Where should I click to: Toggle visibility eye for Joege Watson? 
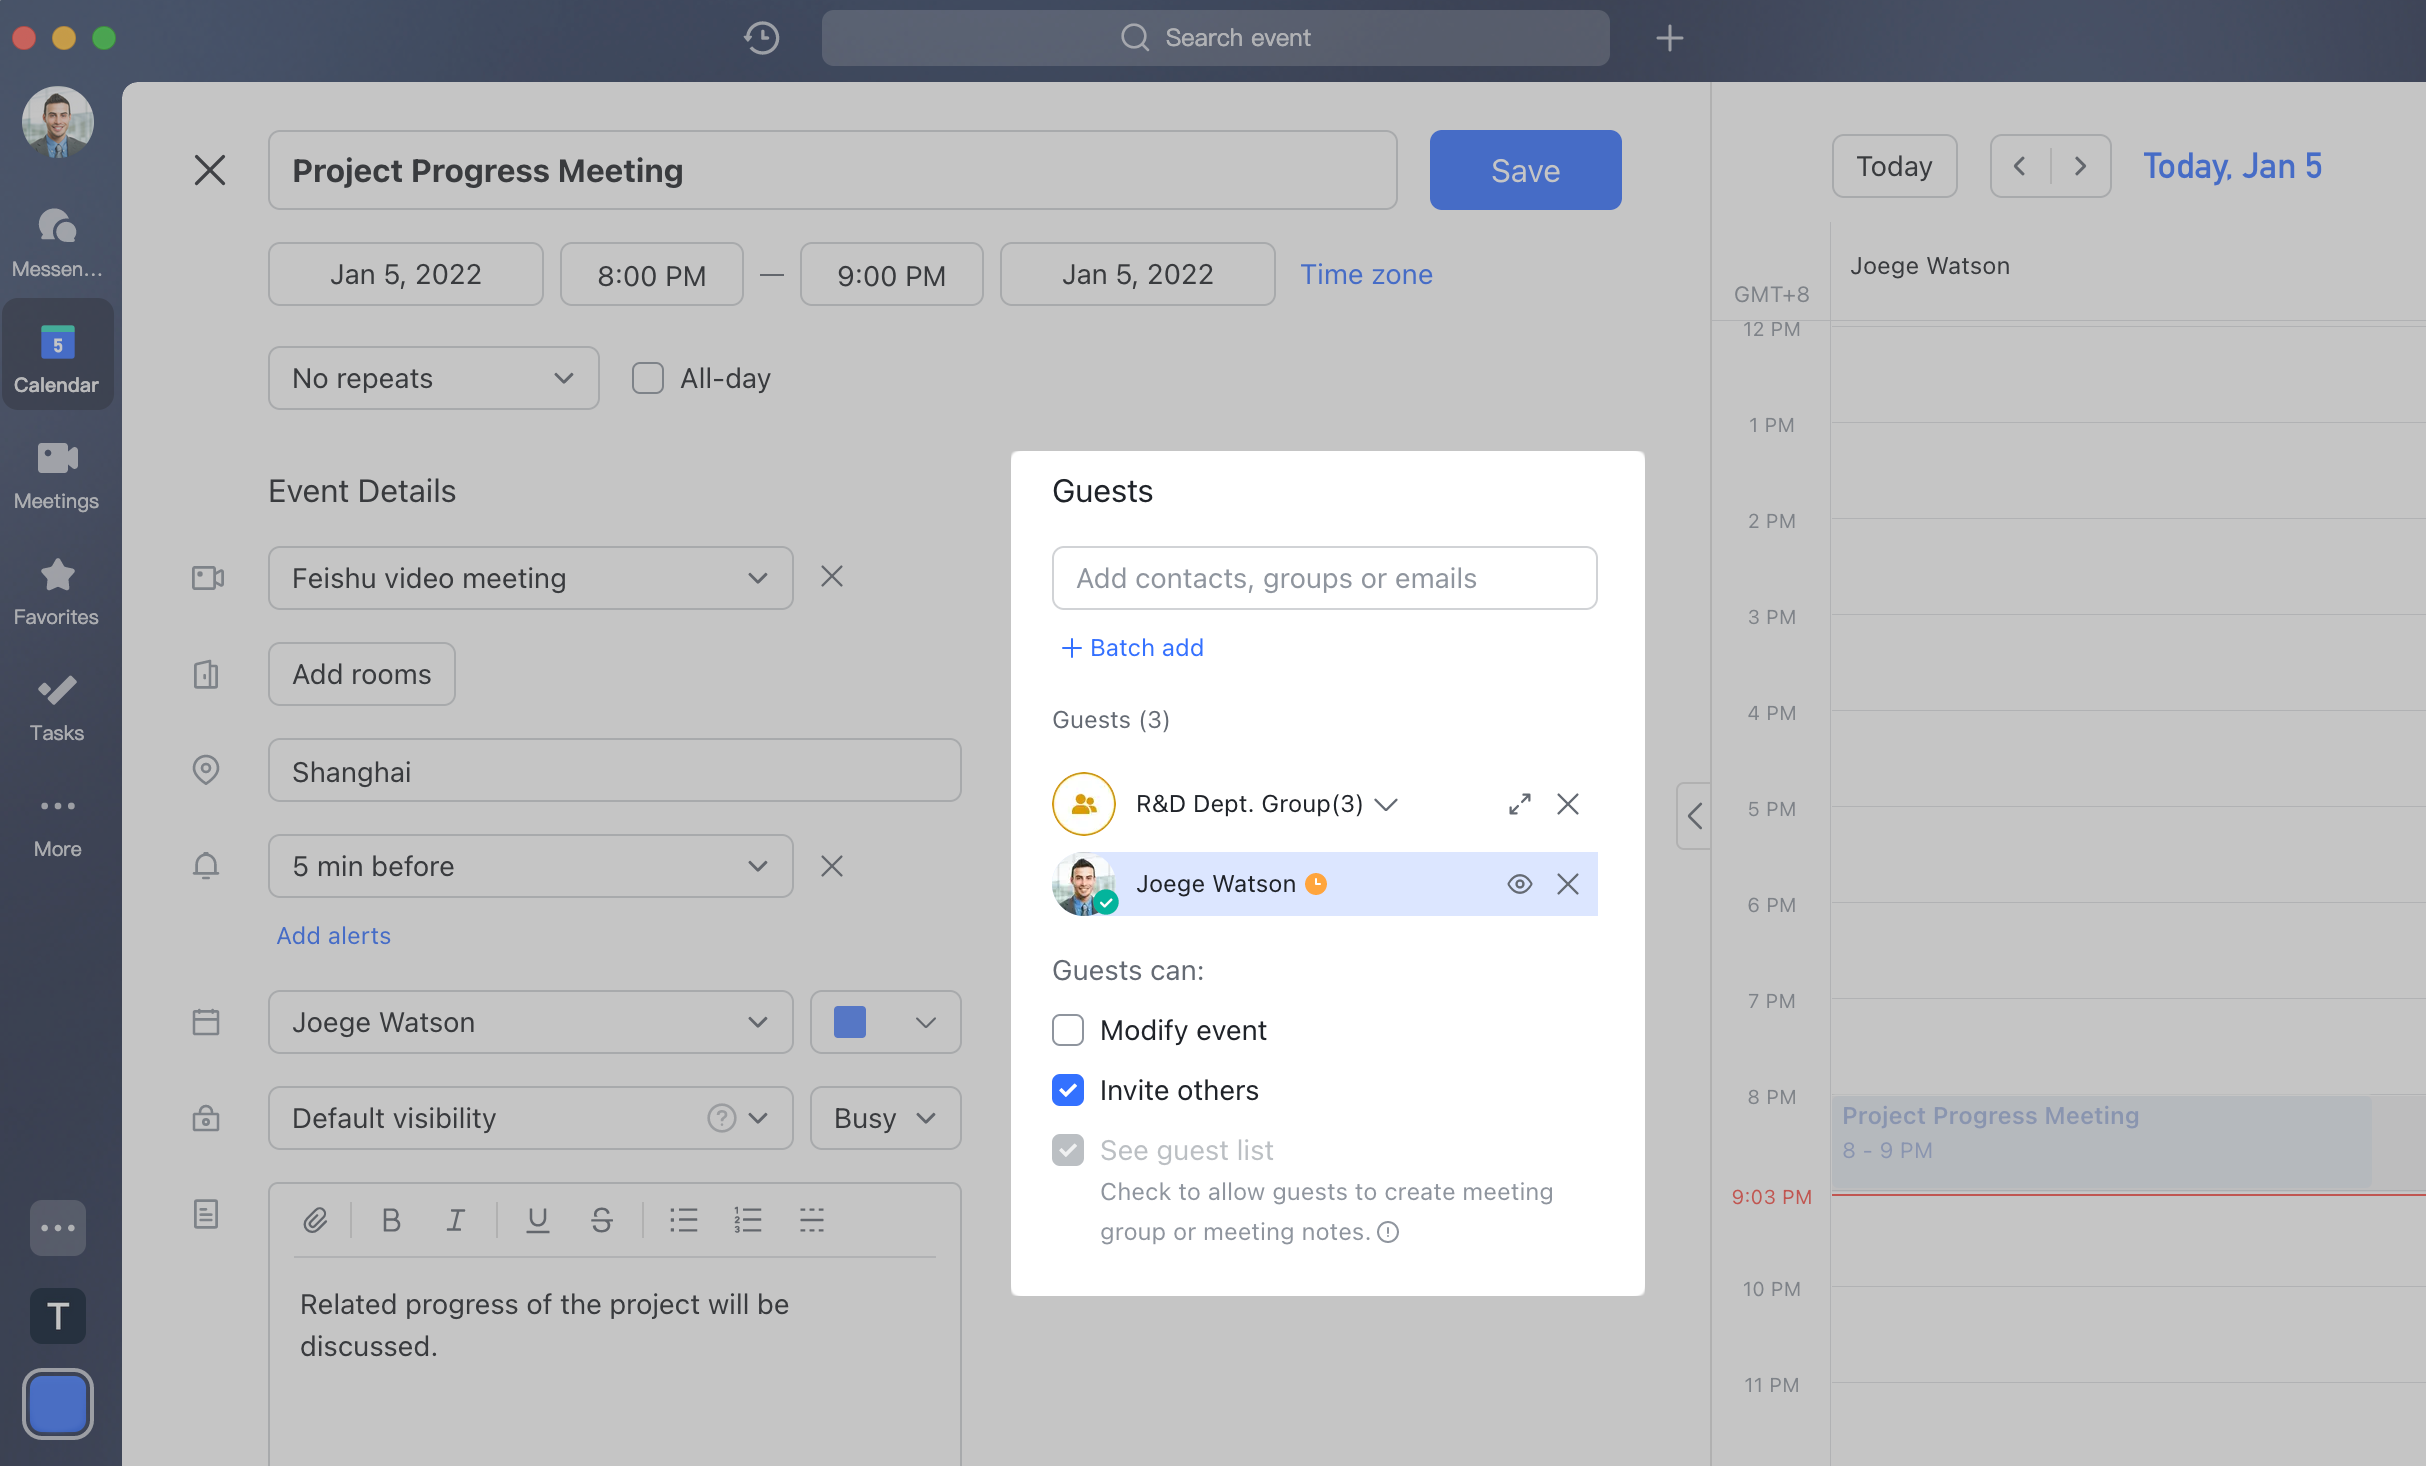pyautogui.click(x=1519, y=884)
